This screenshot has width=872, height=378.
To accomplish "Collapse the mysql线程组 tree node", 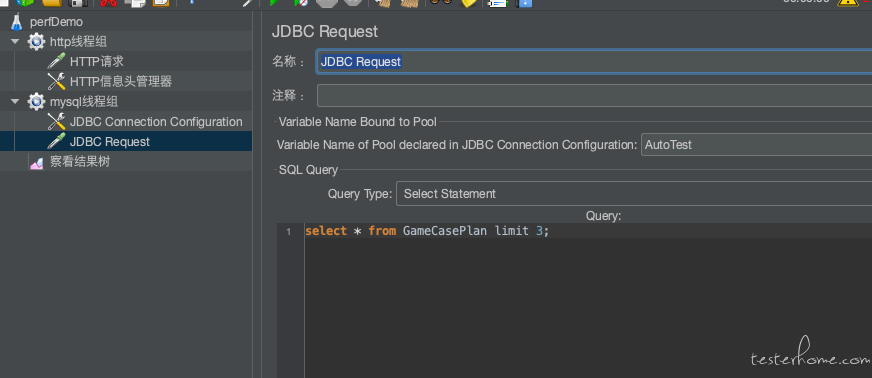I will click(x=15, y=102).
